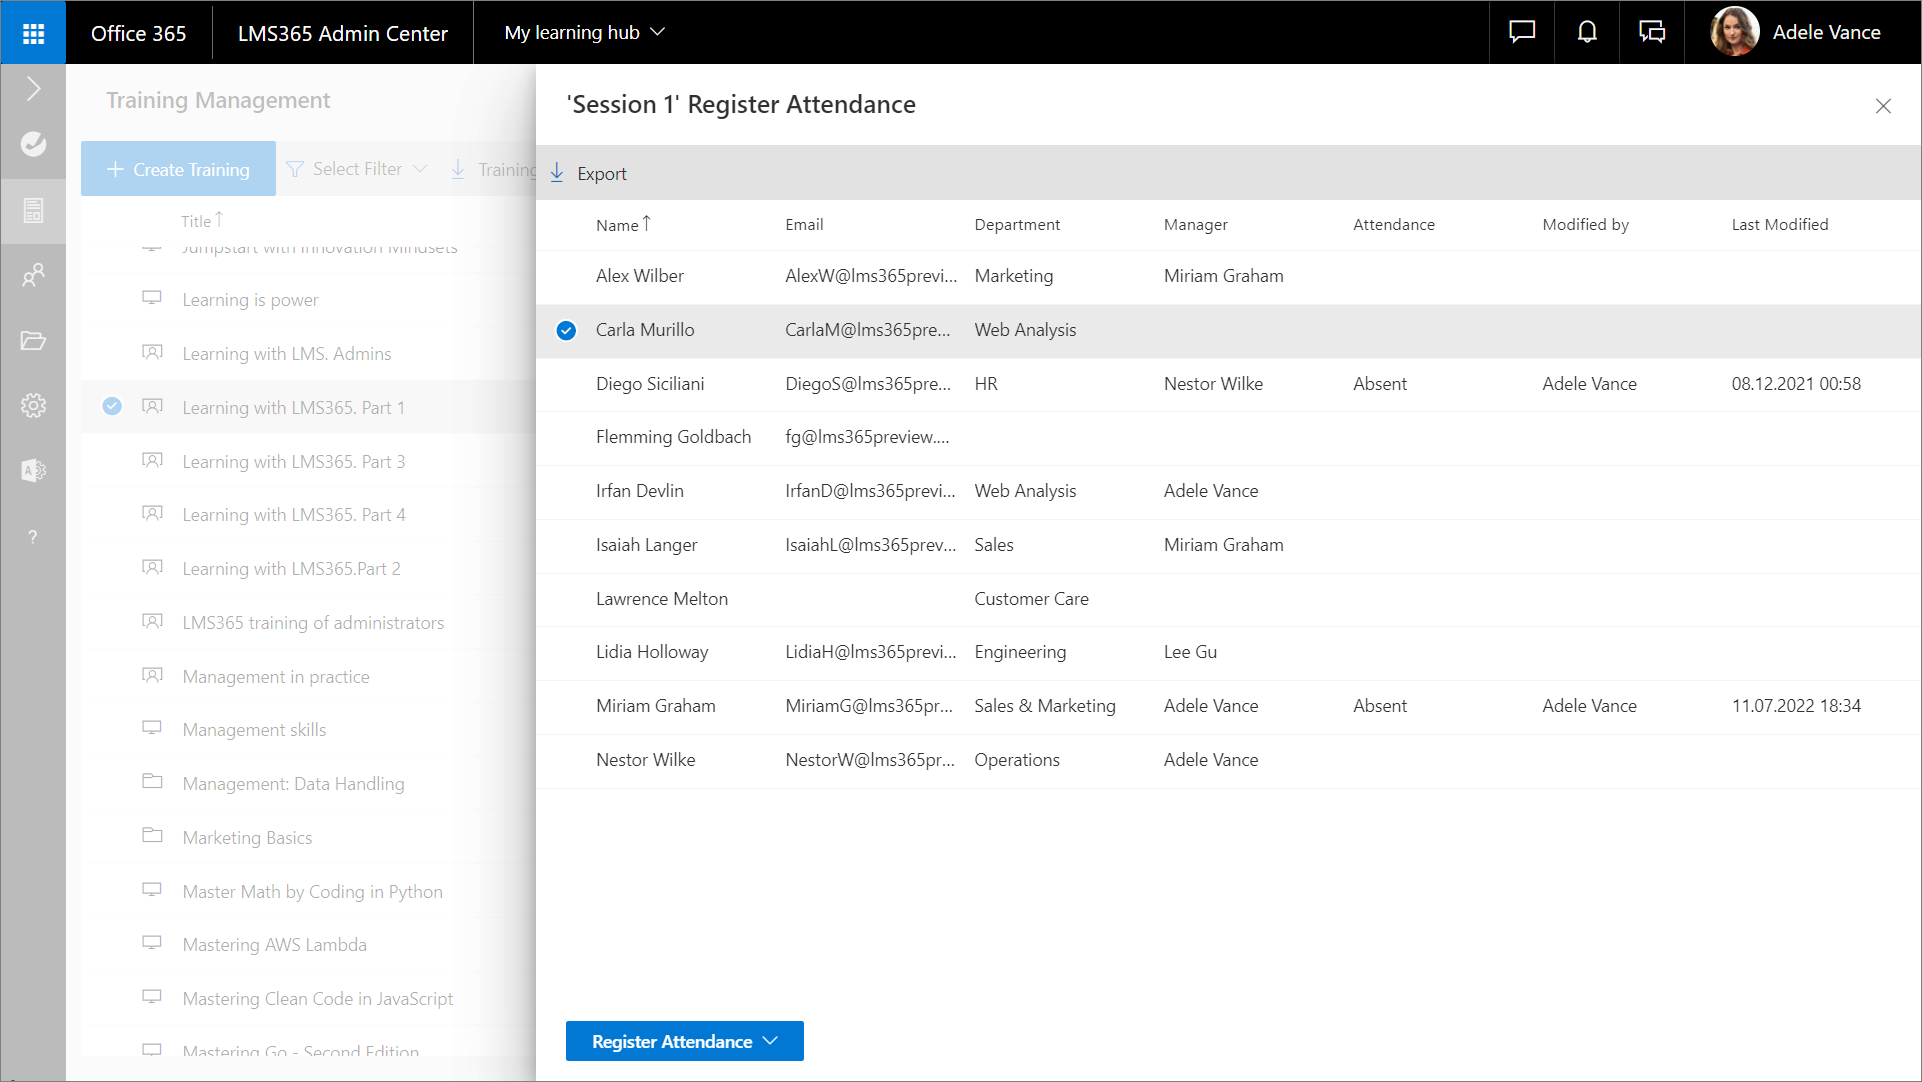The image size is (1922, 1082).
Task: Open the LMS365 Admin Center link
Action: (x=342, y=33)
